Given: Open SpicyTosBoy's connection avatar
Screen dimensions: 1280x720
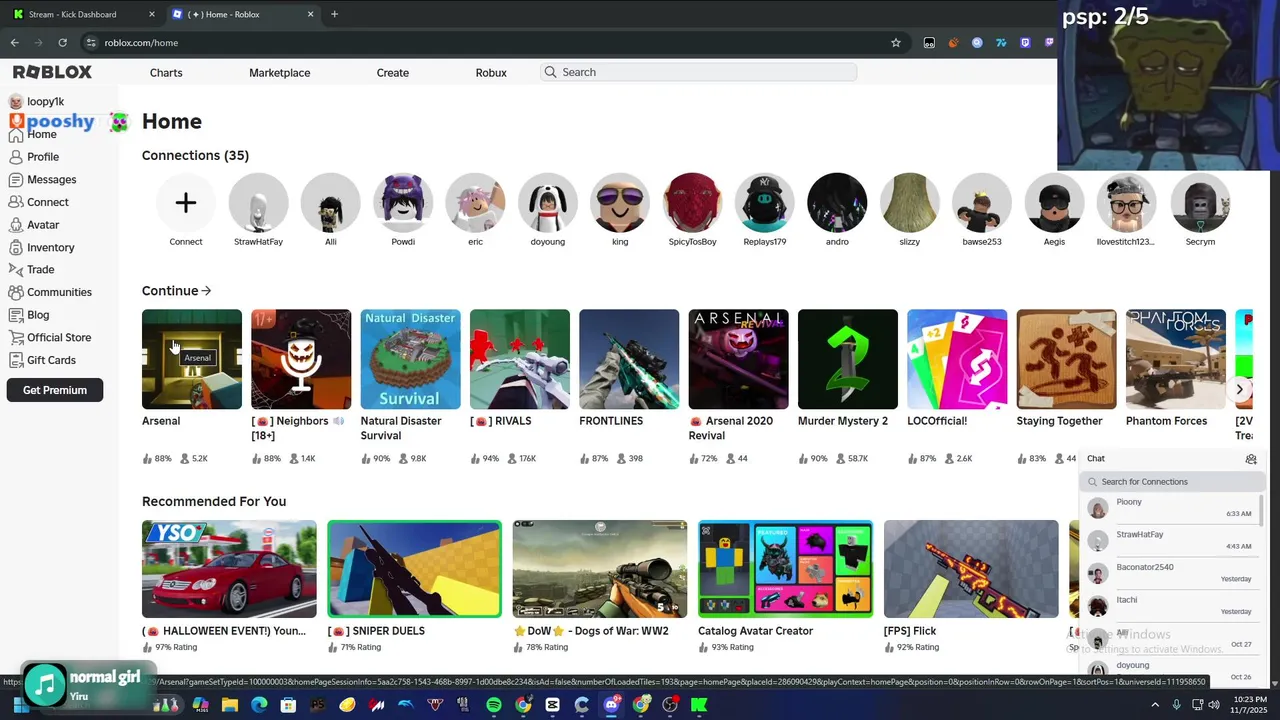Looking at the screenshot, I should click(x=693, y=203).
